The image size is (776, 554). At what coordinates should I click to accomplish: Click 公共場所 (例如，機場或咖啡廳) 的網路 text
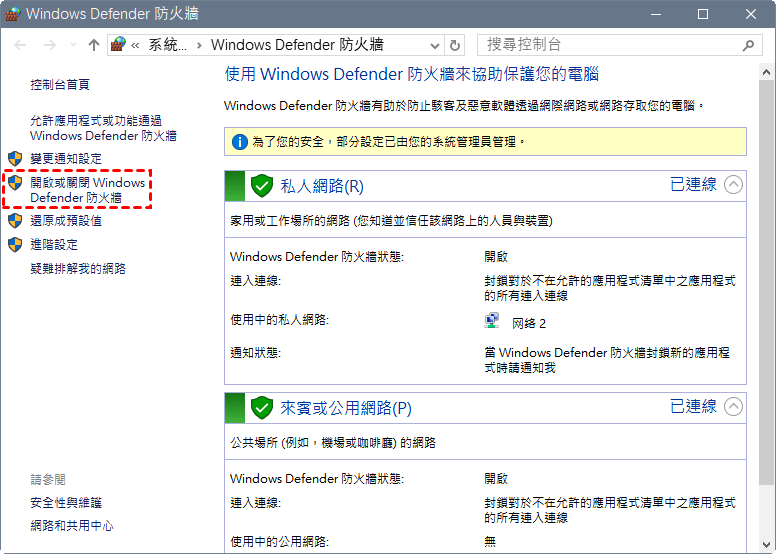pyautogui.click(x=333, y=443)
